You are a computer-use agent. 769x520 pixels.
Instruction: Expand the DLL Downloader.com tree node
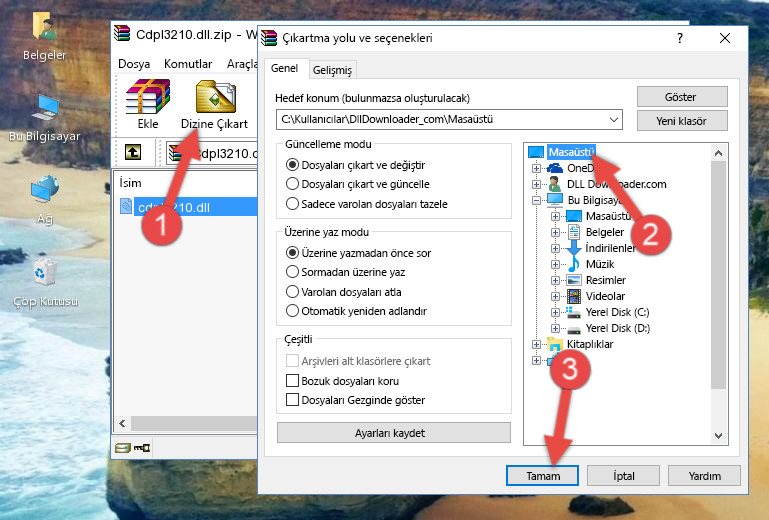pos(536,184)
